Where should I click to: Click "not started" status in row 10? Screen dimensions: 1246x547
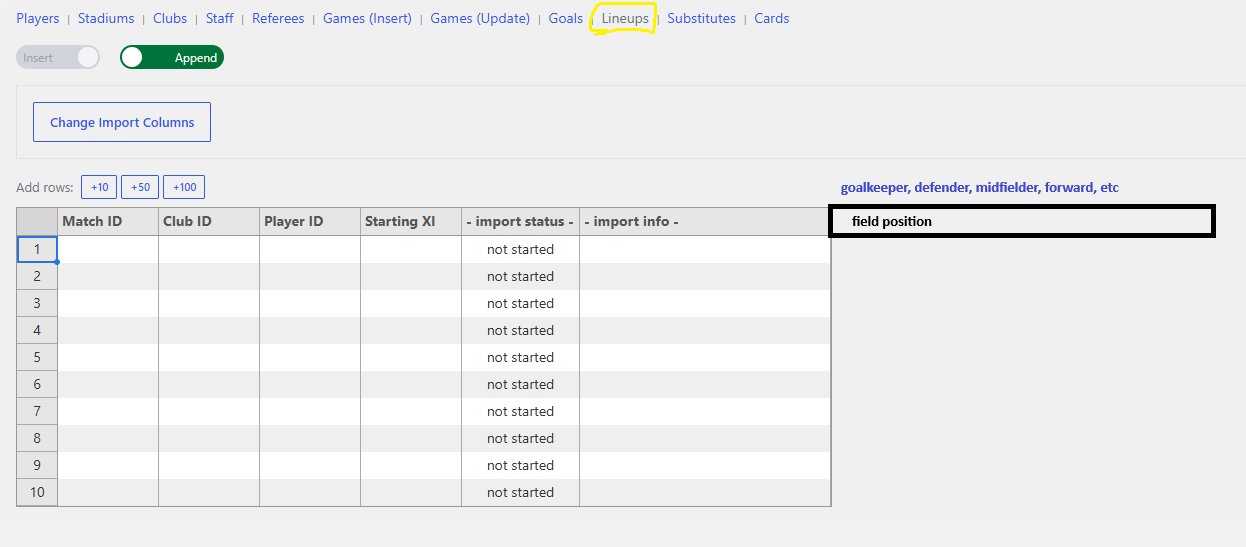tap(520, 492)
